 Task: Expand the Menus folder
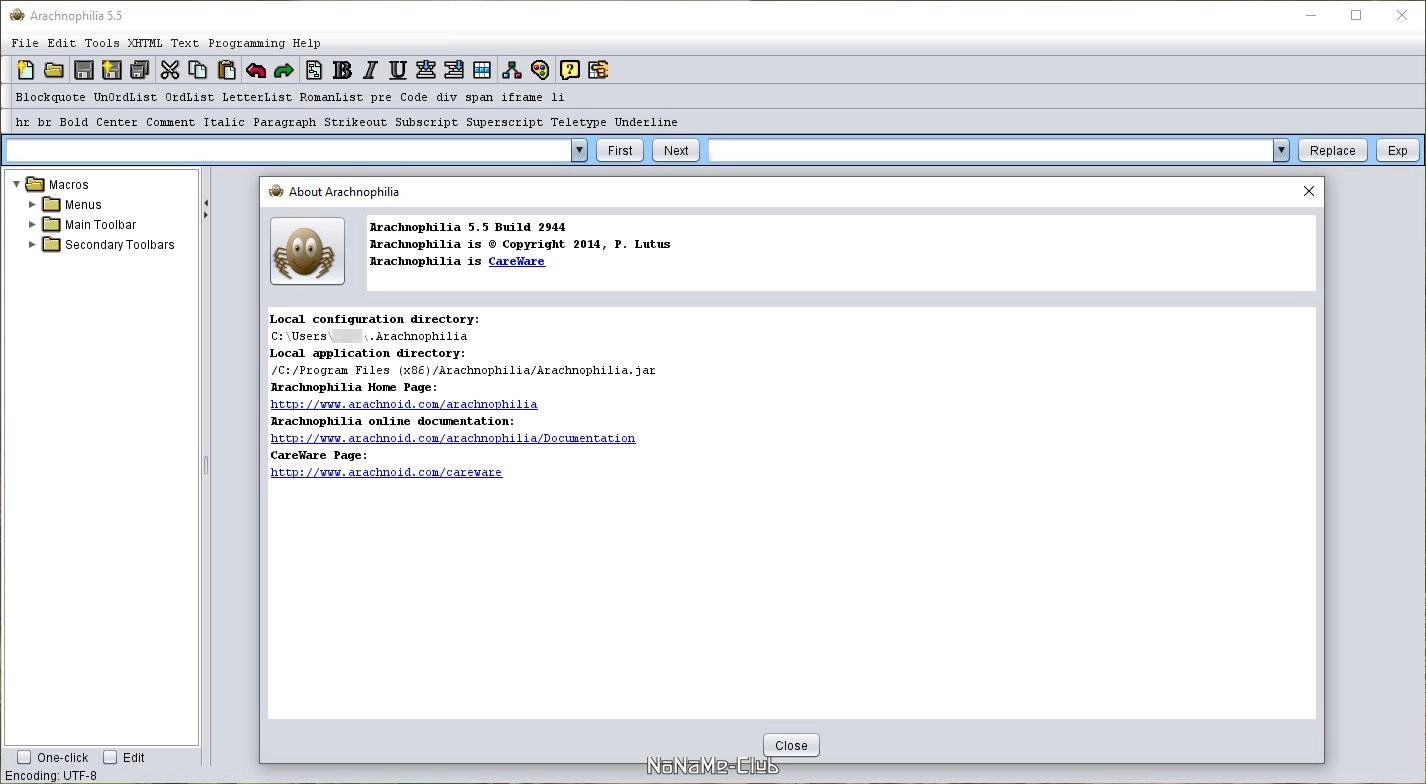coord(32,204)
